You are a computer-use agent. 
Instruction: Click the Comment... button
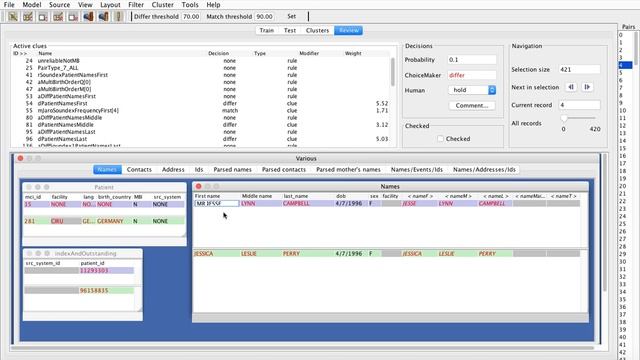tap(472, 105)
